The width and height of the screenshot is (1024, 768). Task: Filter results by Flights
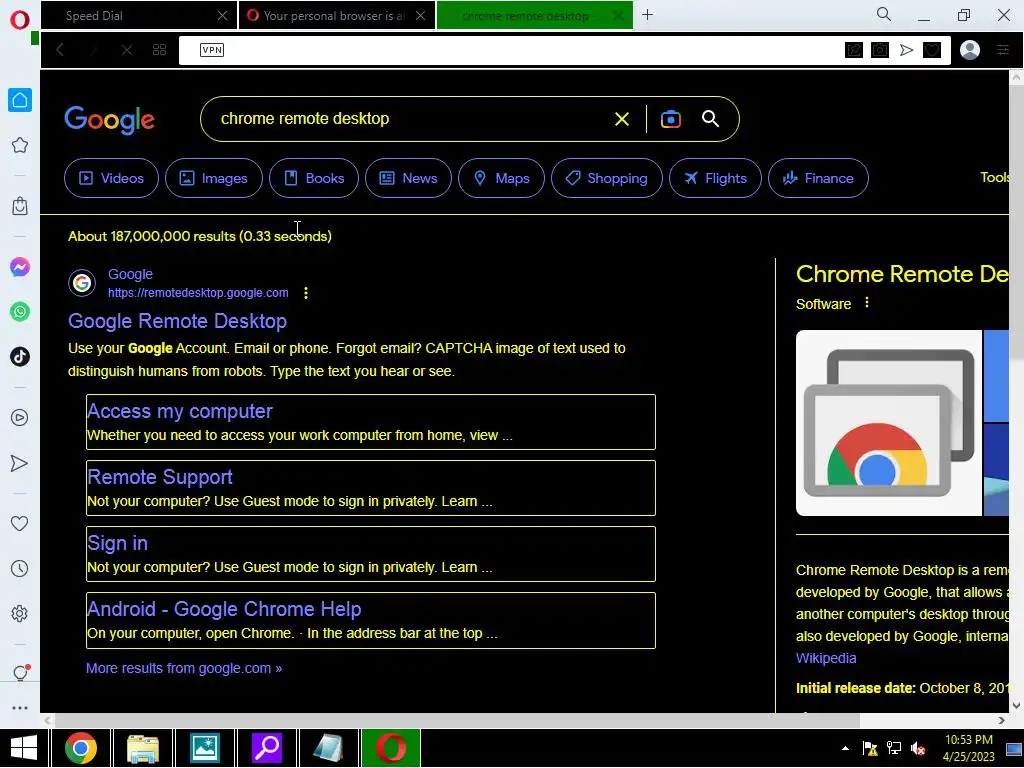pyautogui.click(x=715, y=178)
